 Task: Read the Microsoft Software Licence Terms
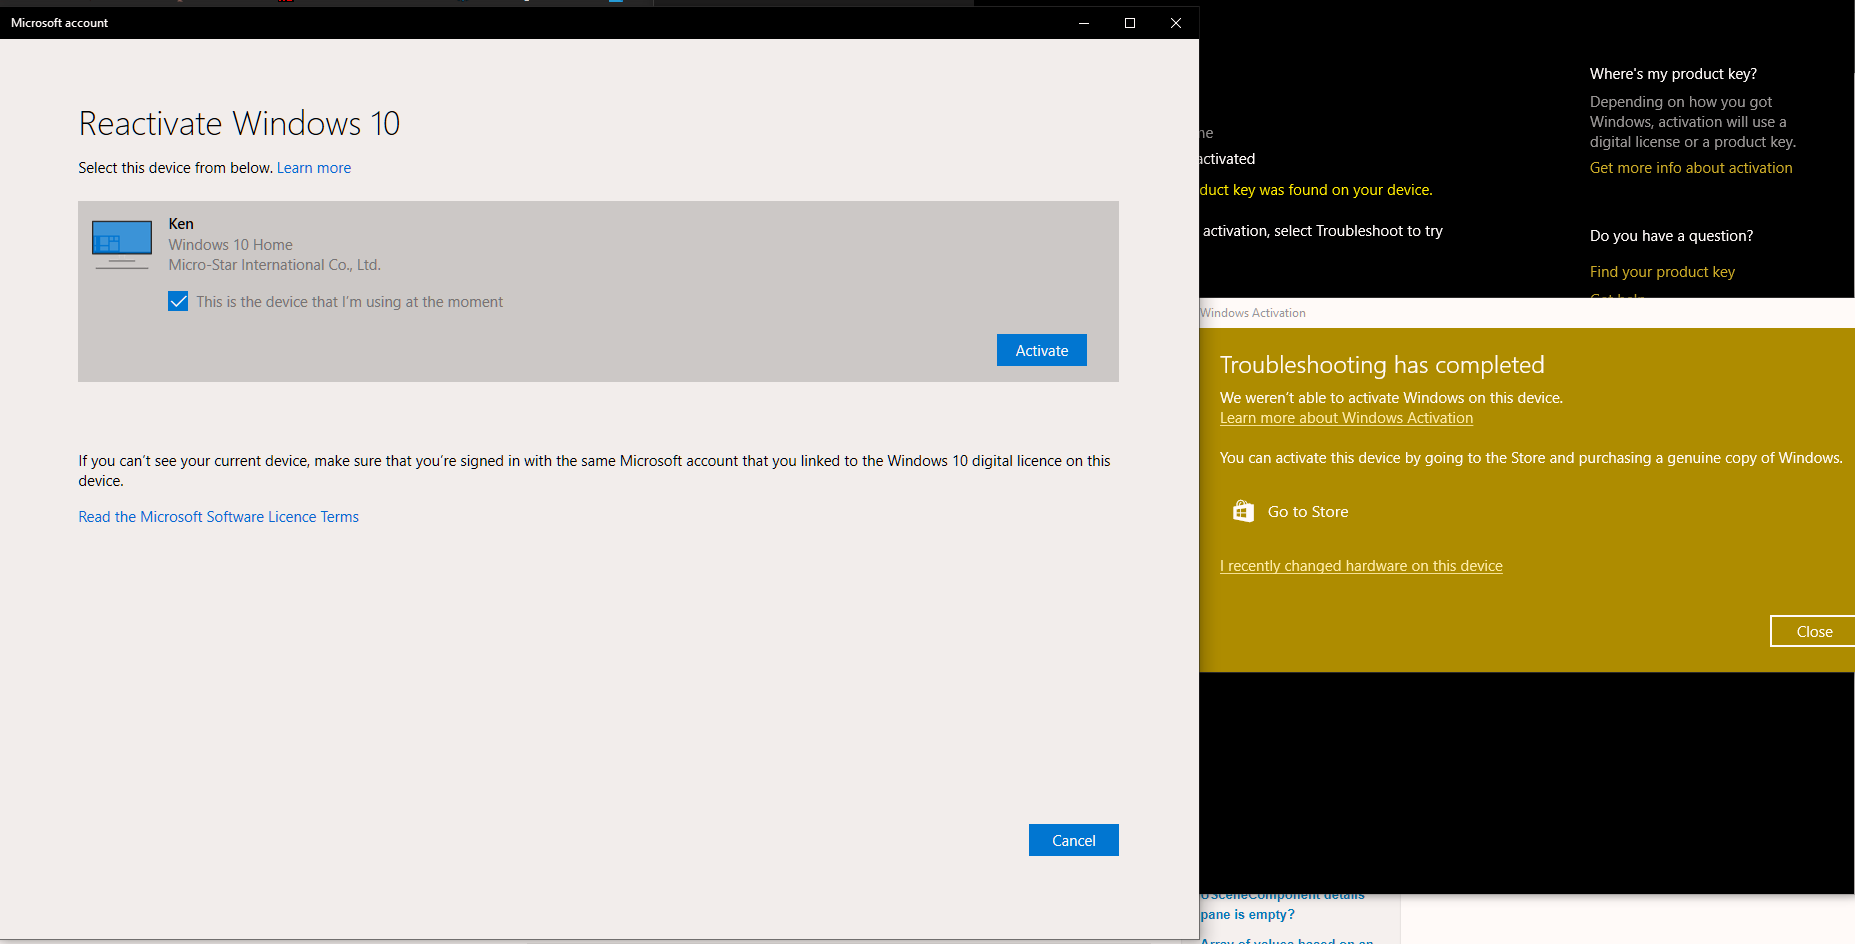[x=219, y=517]
